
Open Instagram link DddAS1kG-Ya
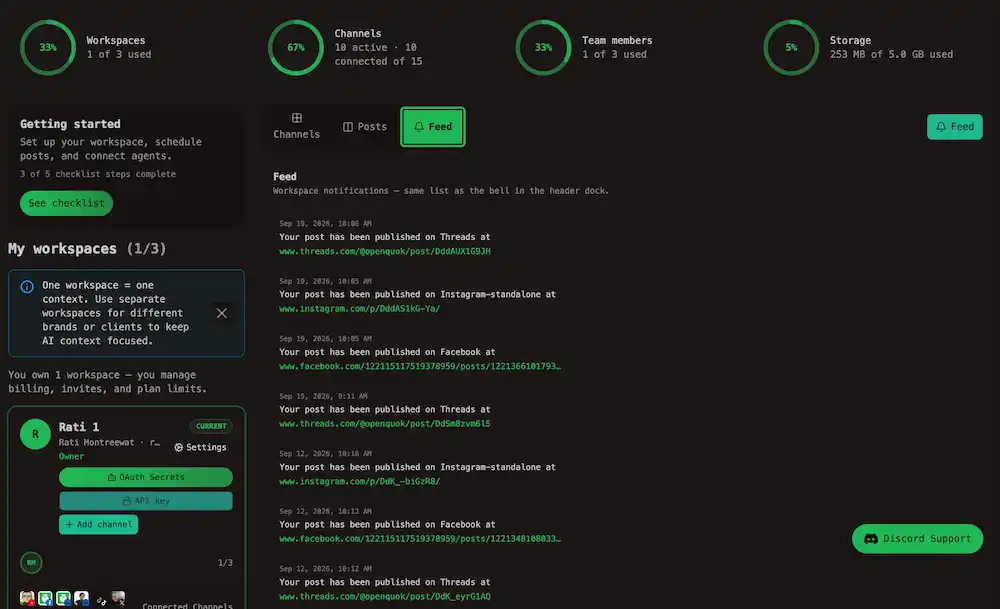coord(360,309)
